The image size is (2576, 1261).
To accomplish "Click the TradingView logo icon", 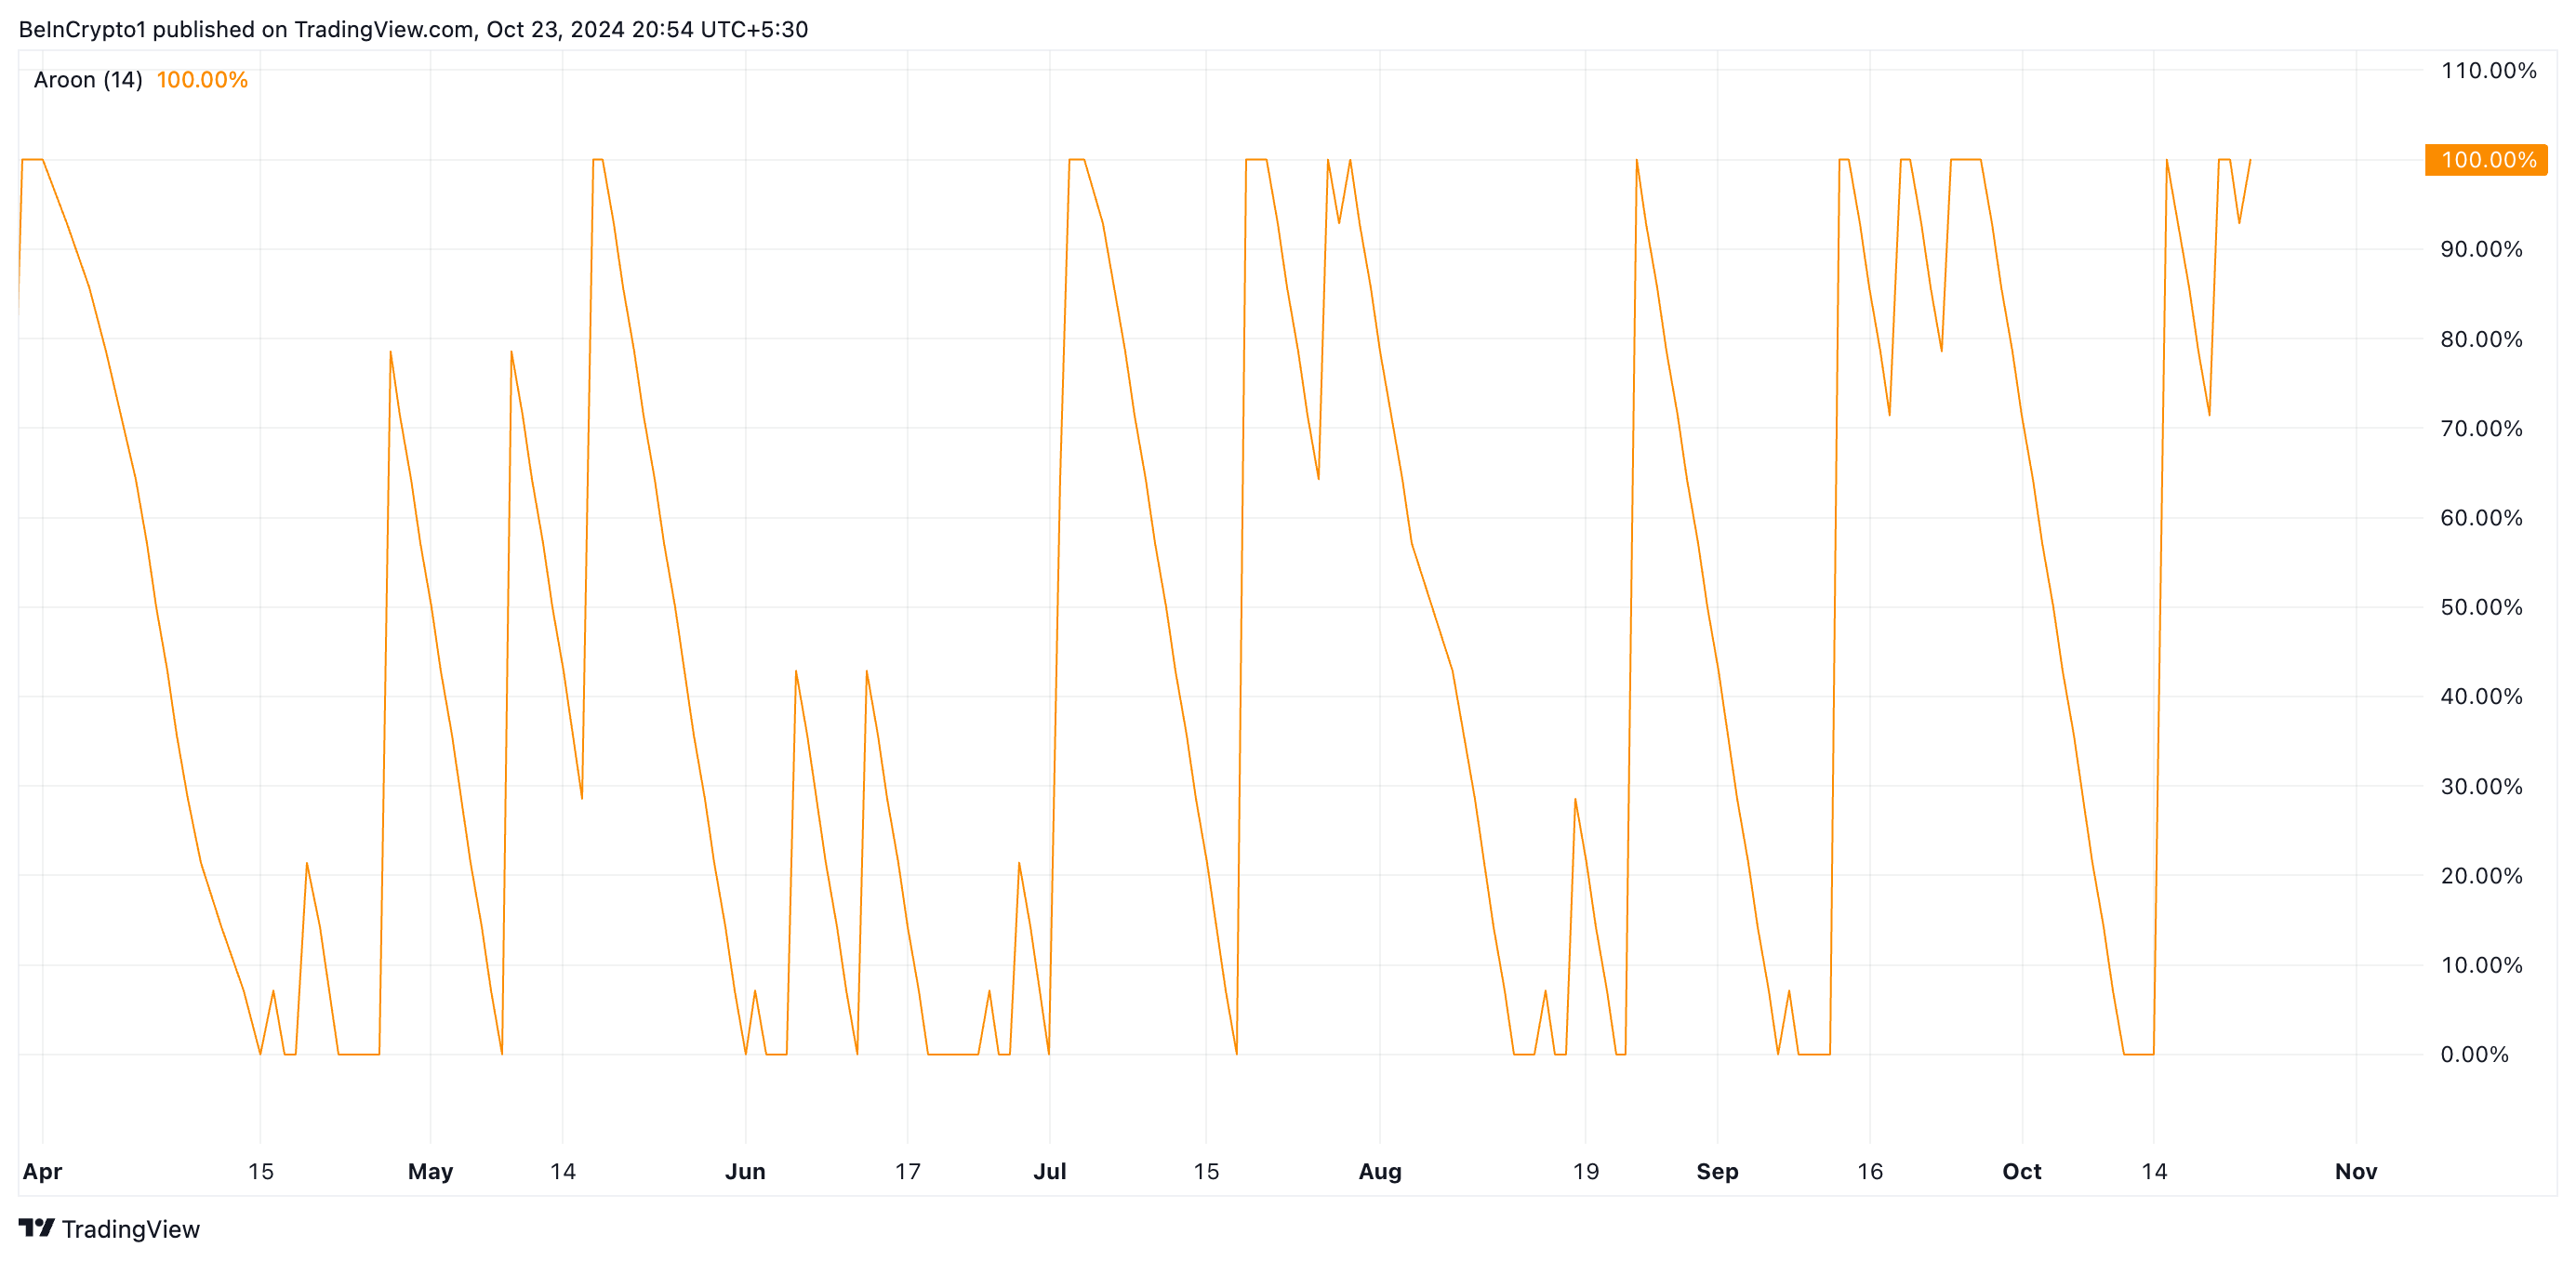I will [x=37, y=1227].
